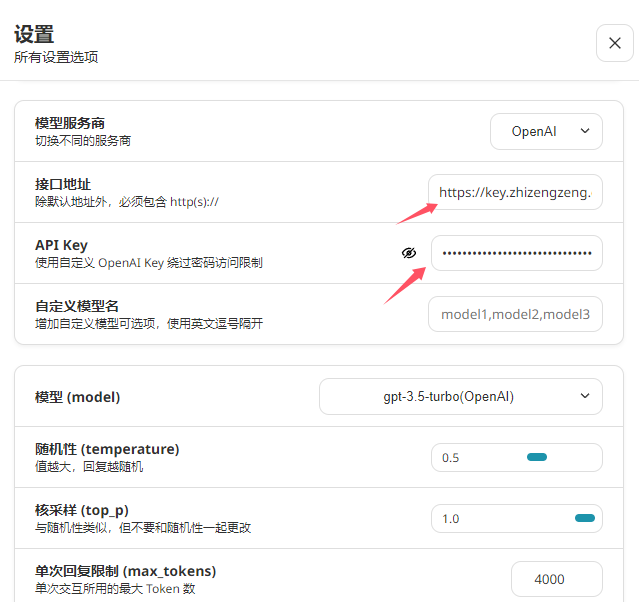Image resolution: width=639 pixels, height=602 pixels.
Task: Focus the max_tokens field showing 4000
Action: [x=556, y=579]
